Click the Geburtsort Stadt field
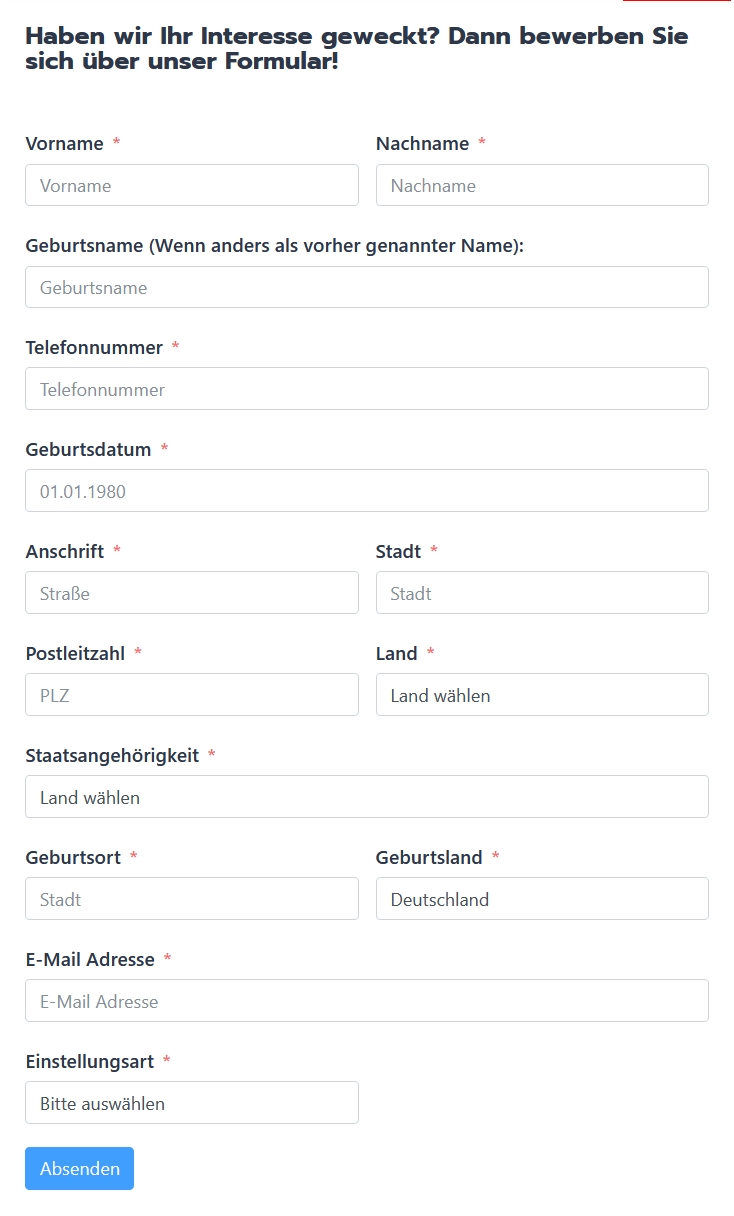This screenshot has height=1216, width=734. [x=192, y=899]
